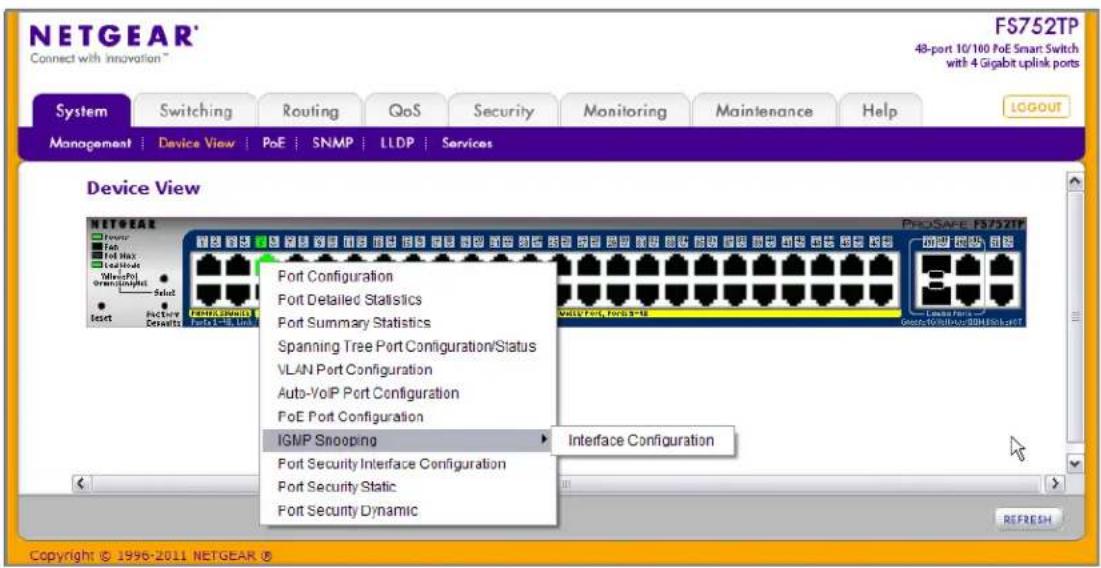Click port 3 on the switch image

click(237, 265)
